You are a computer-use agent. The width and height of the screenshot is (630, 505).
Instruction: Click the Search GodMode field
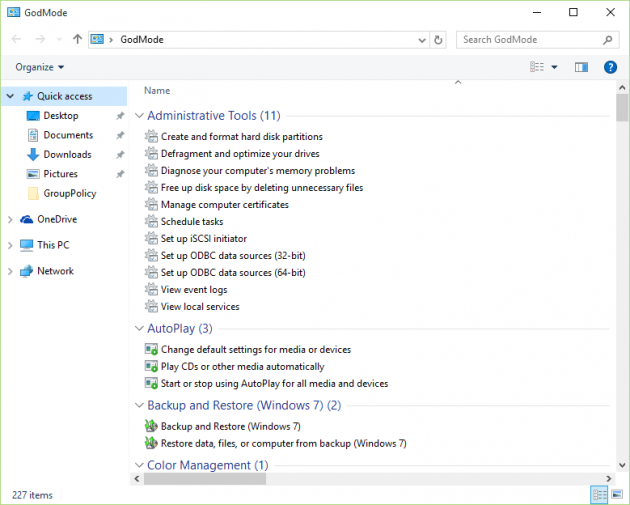pyautogui.click(x=538, y=40)
